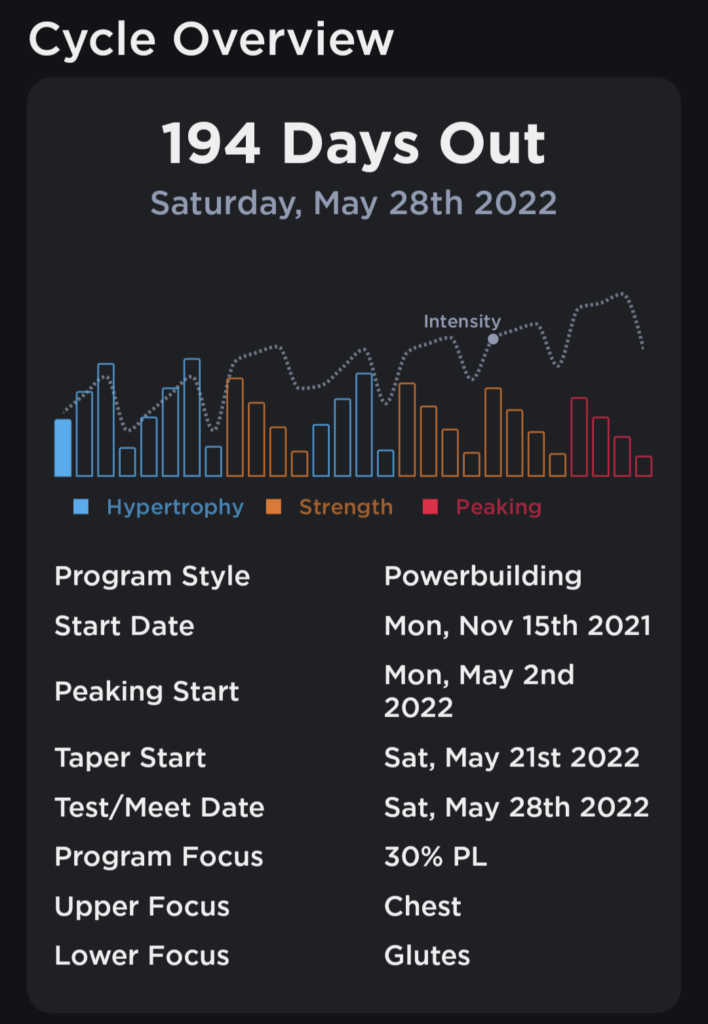Click the orange Strength legend swatch
This screenshot has height=1024, width=708.
click(x=274, y=507)
